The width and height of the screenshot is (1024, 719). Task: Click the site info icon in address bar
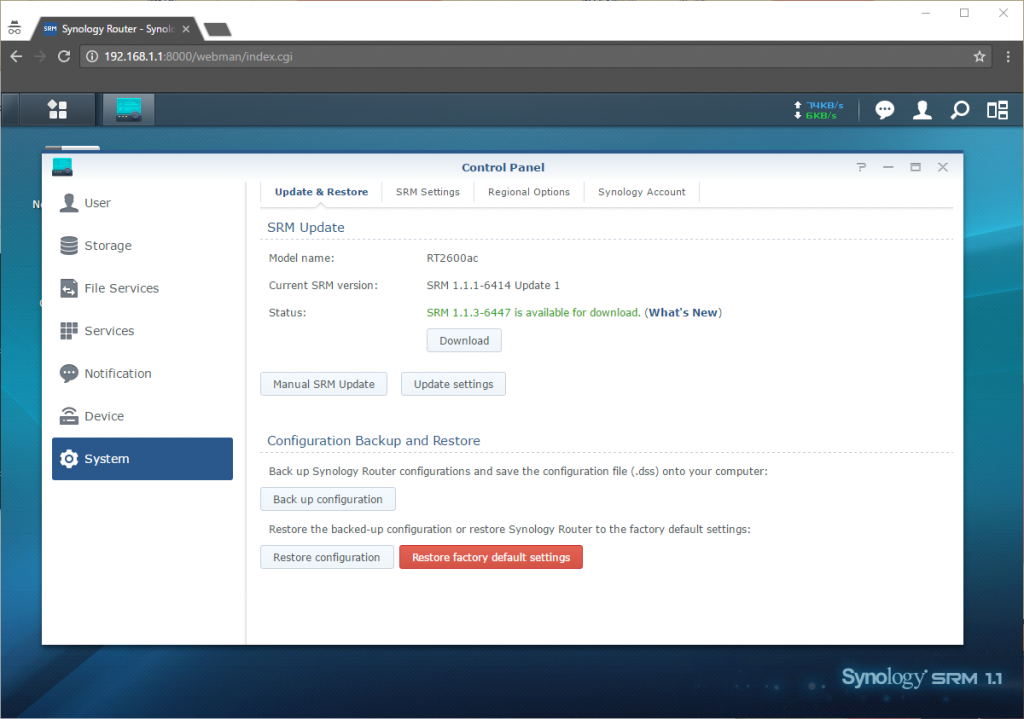(92, 56)
